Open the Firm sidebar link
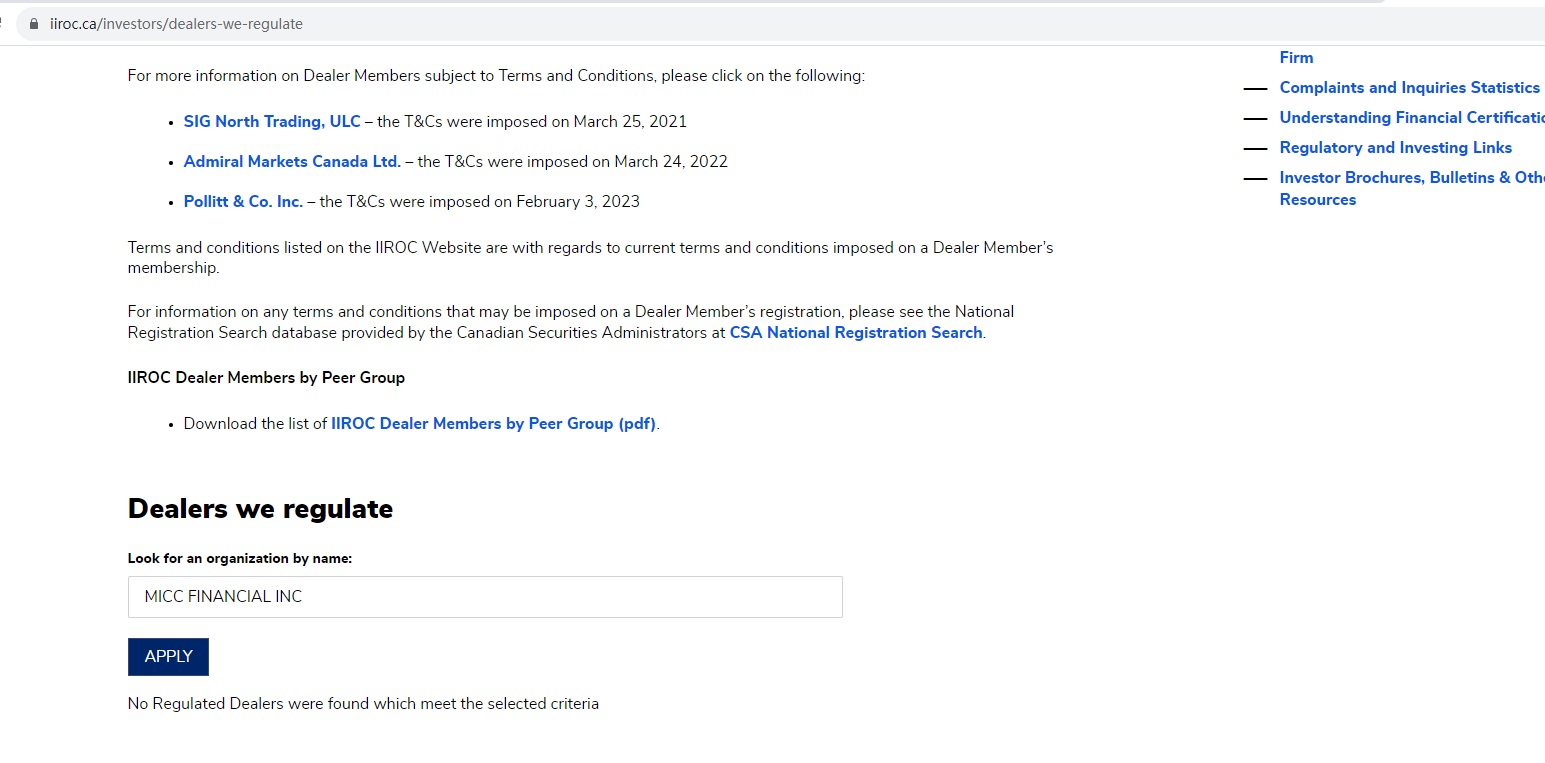This screenshot has height=763, width=1545. pyautogui.click(x=1296, y=58)
